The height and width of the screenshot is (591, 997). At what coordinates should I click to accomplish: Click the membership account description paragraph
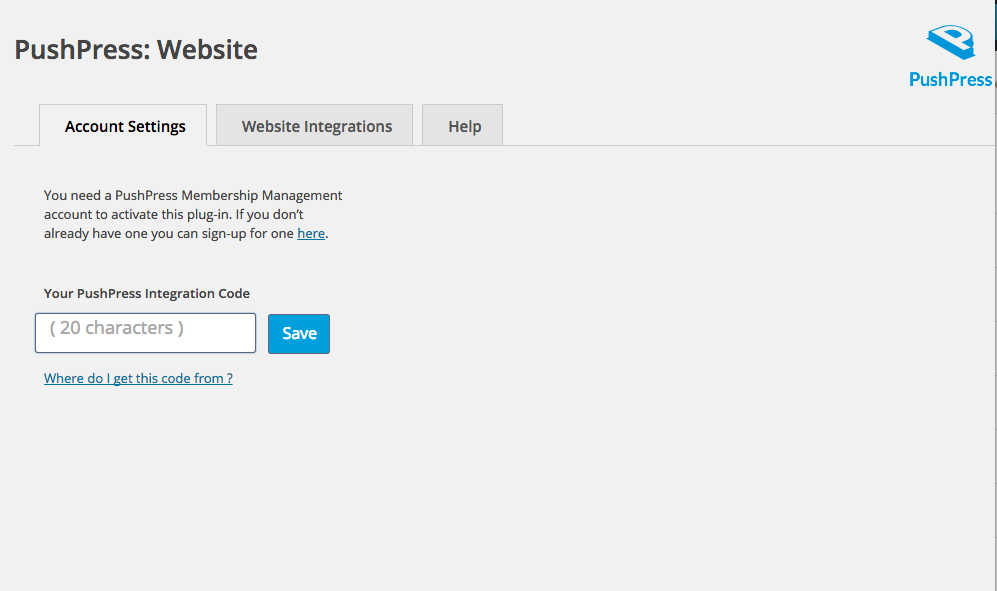(193, 214)
